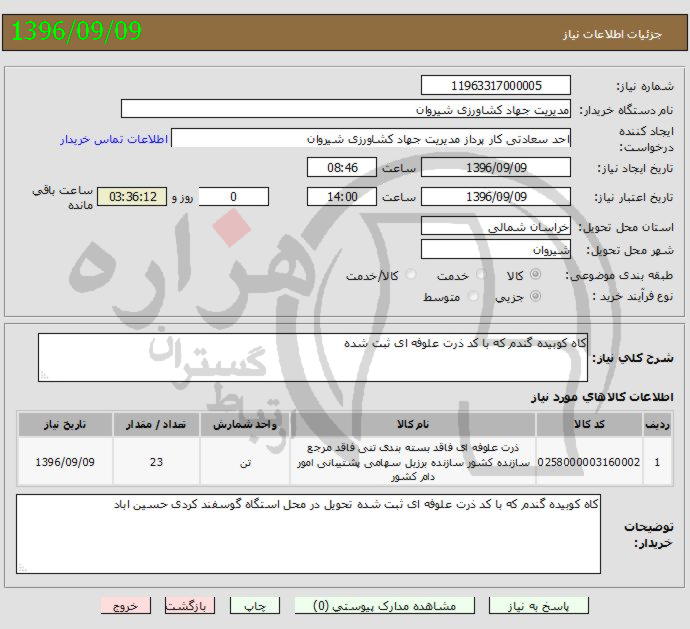Click the واحد شمارش column header
690x629 pixels.
point(245,424)
